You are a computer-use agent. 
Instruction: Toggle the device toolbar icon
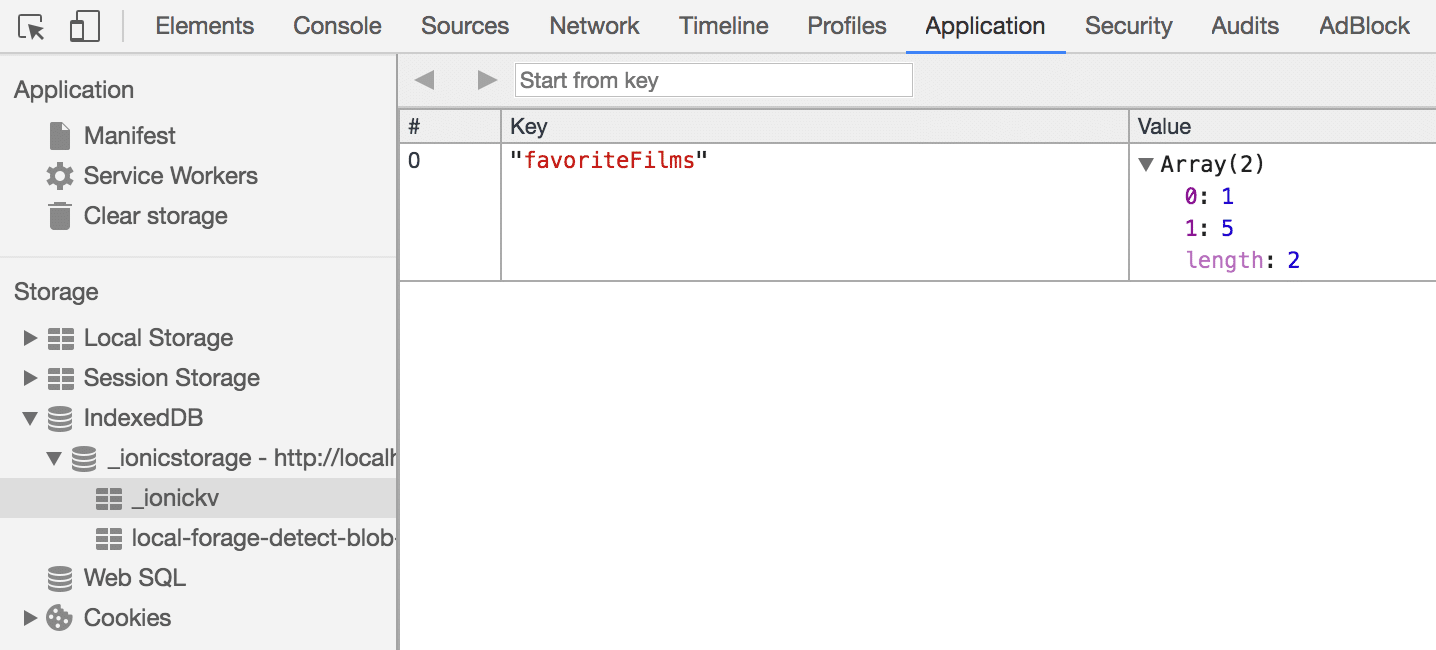pyautogui.click(x=85, y=27)
